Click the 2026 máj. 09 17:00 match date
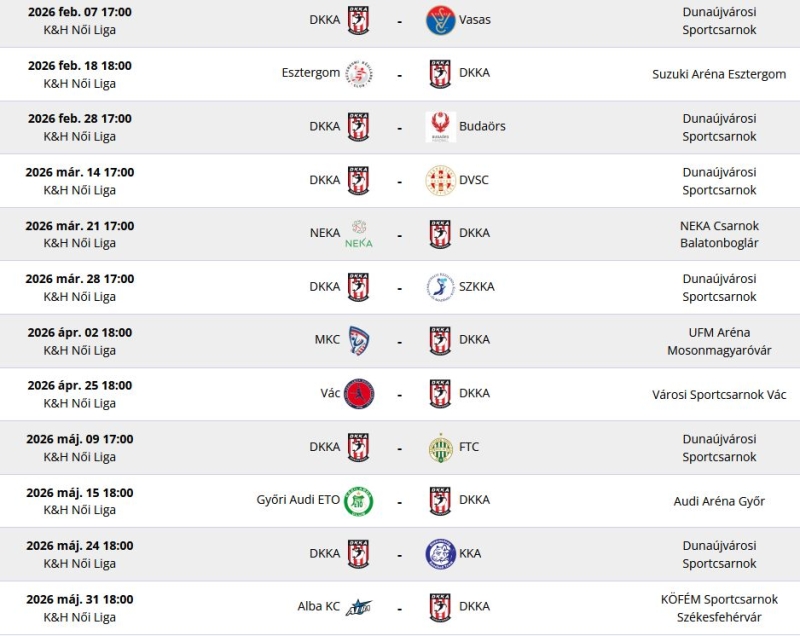Screen dimensions: 800x636 [80, 439]
